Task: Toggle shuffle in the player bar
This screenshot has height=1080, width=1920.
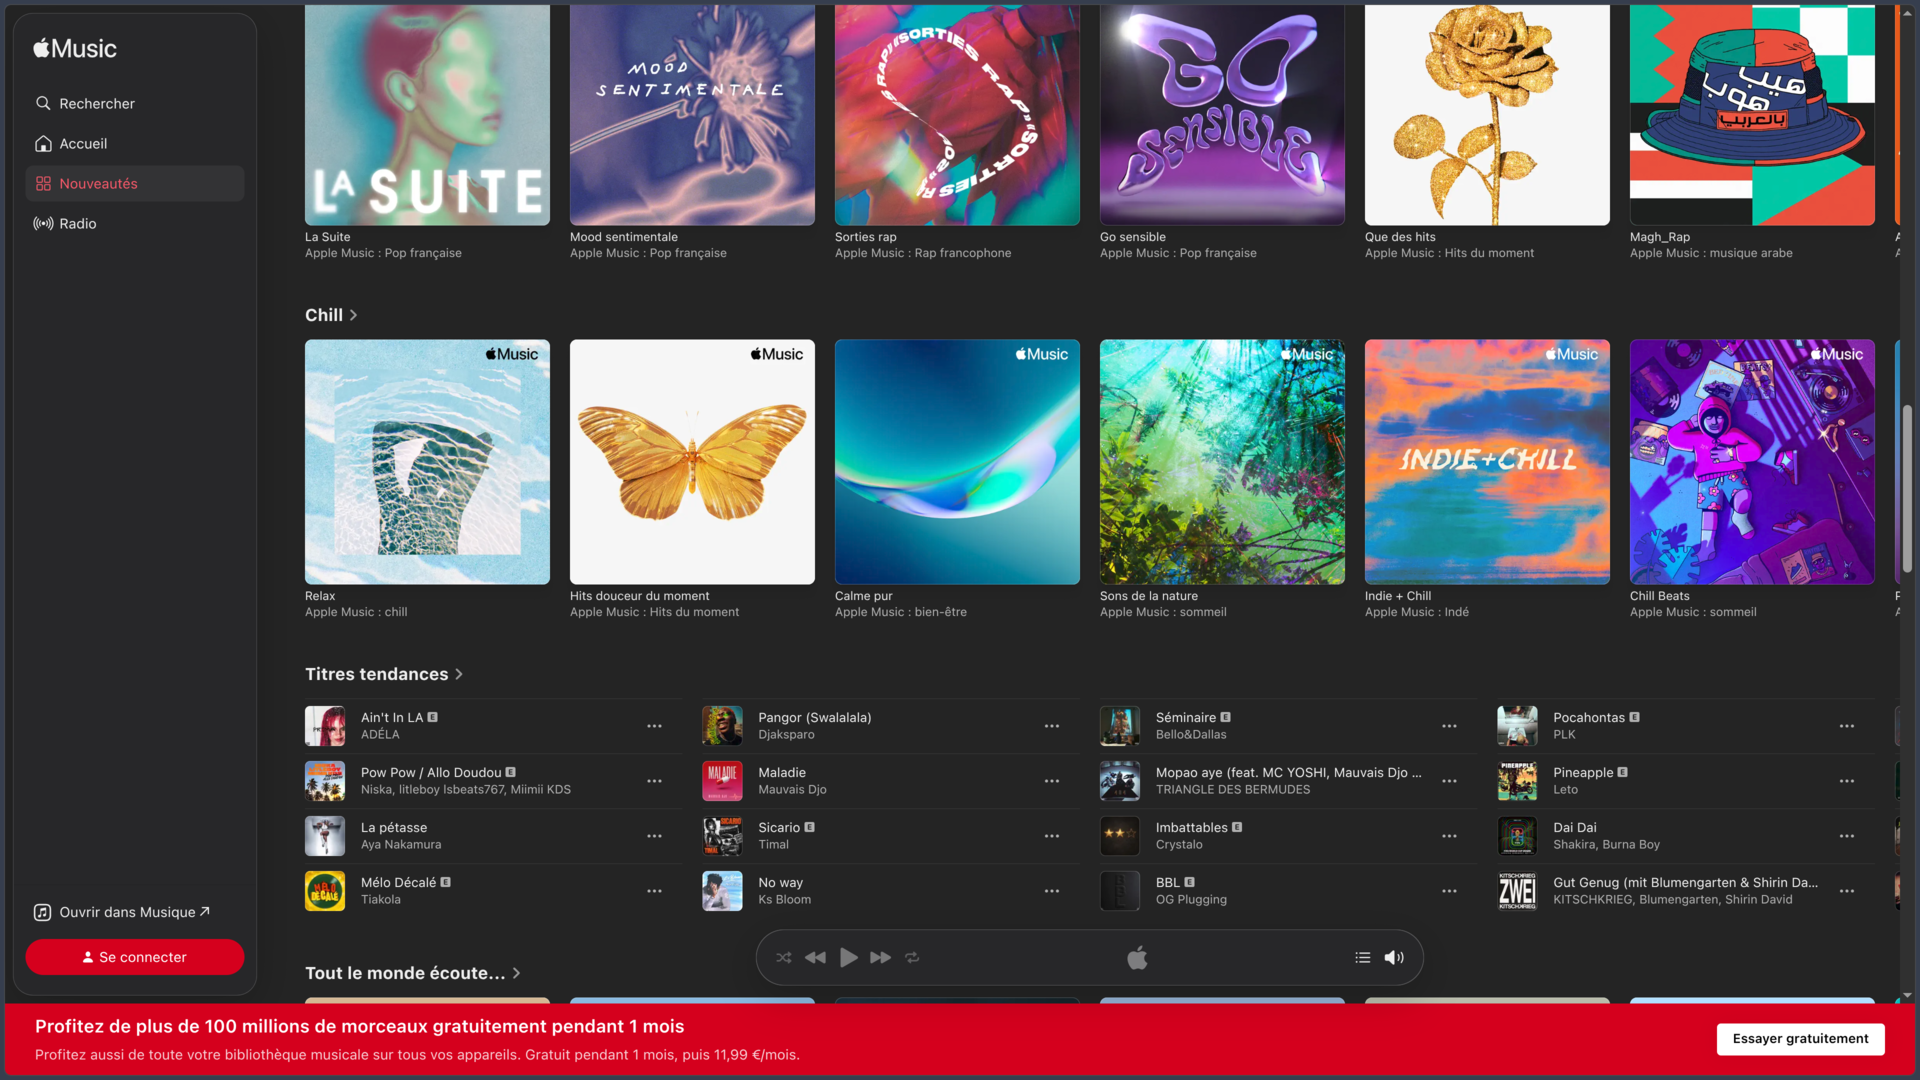Action: click(x=784, y=957)
